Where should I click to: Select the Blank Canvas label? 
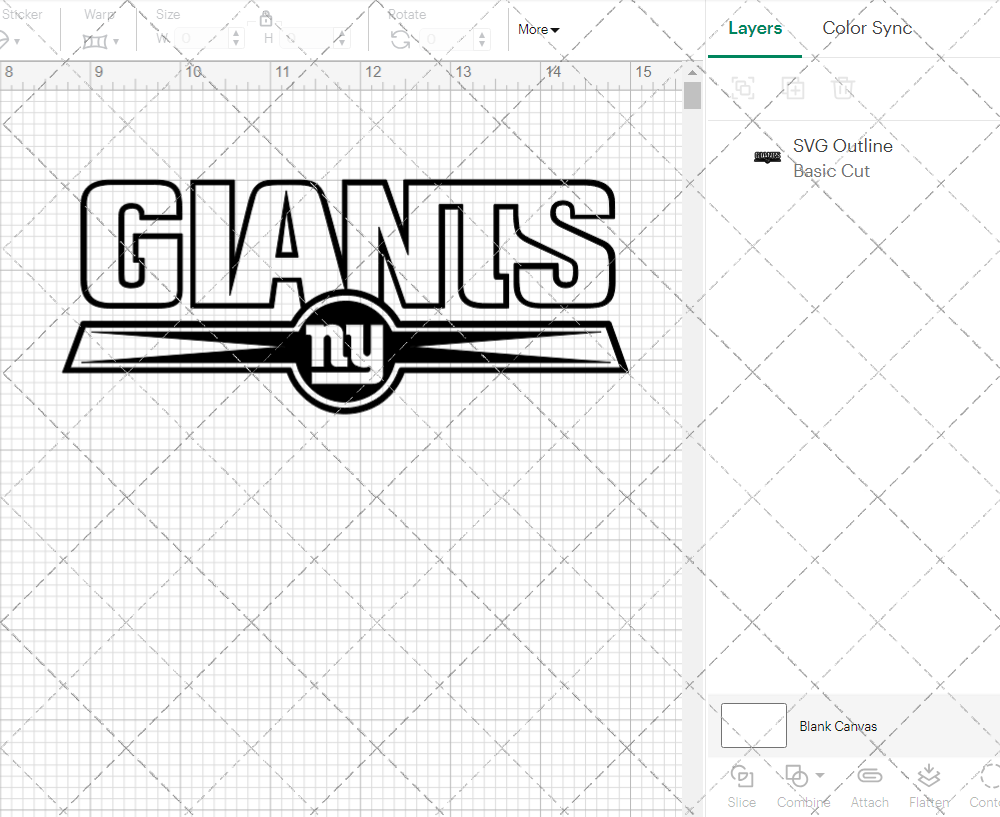pos(838,726)
